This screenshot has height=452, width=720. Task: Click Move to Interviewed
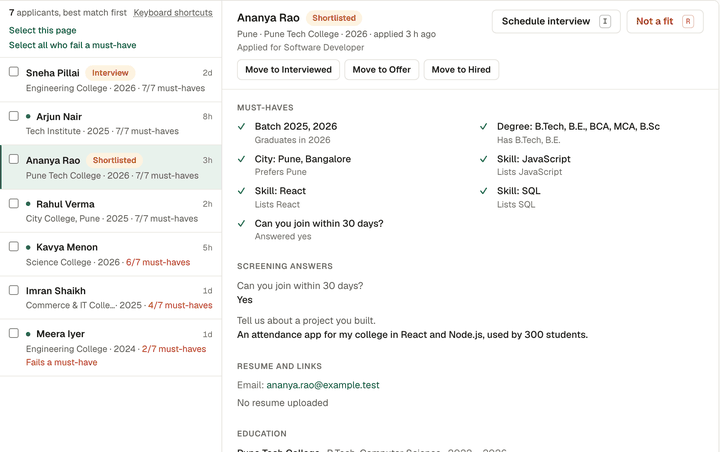coord(288,70)
